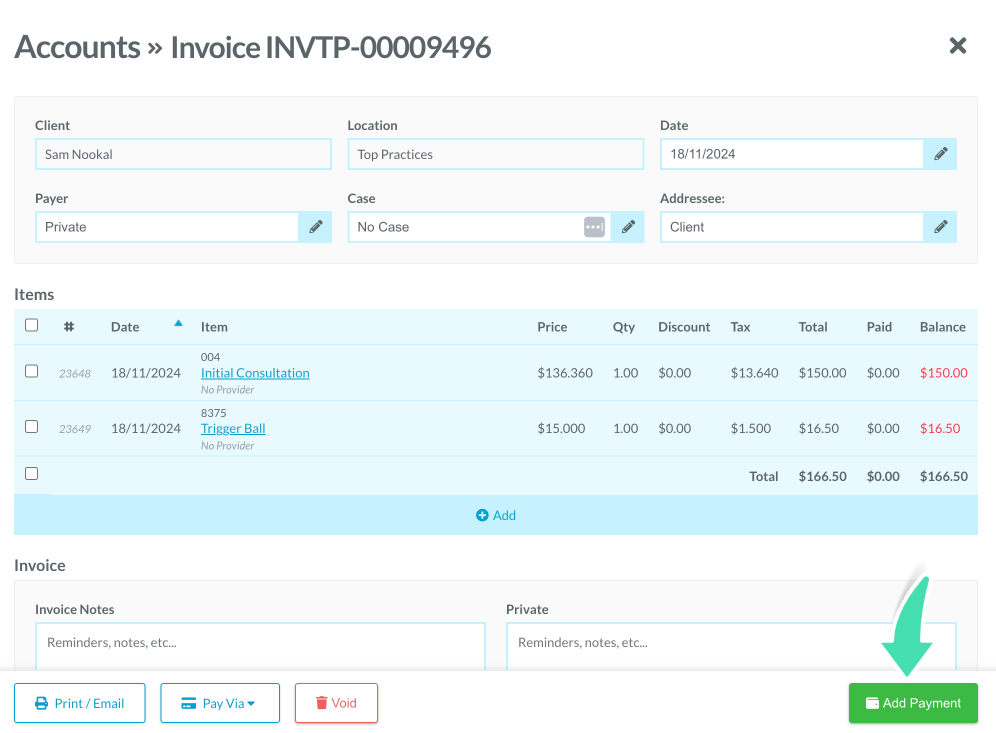Screen dimensions: 996x733
Task: Close the invoice dialog with the X
Action: tap(957, 46)
